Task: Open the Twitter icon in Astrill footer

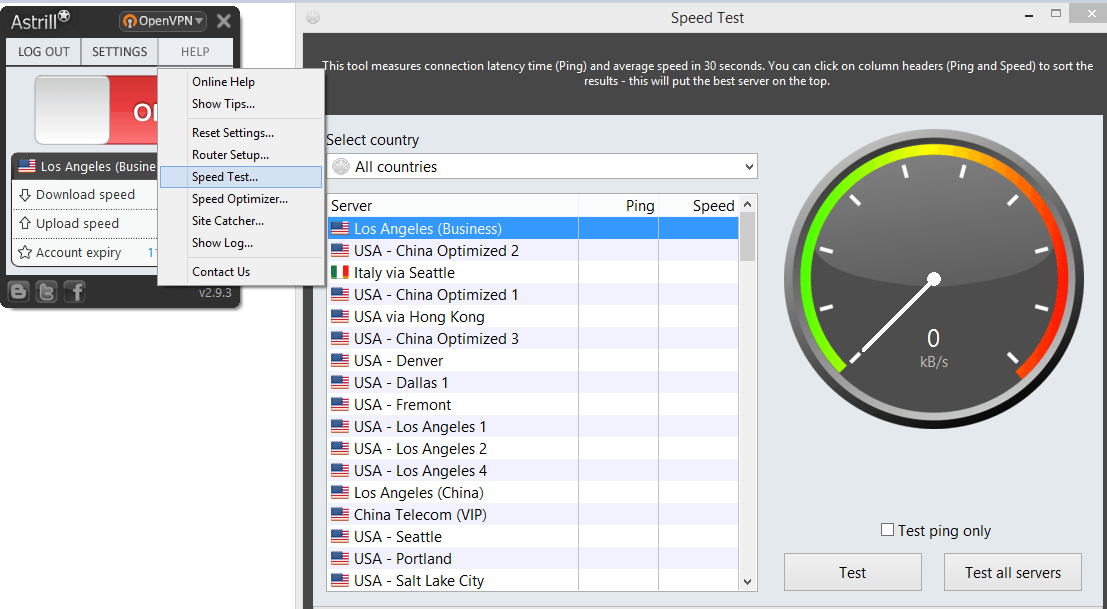Action: (47, 291)
